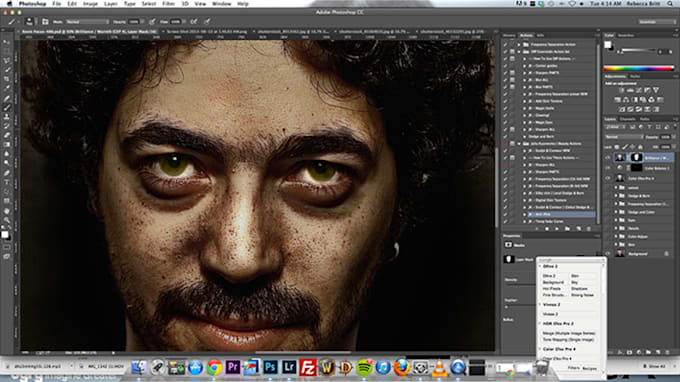Select the Eraser tool
The width and height of the screenshot is (680, 382).
click(7, 135)
